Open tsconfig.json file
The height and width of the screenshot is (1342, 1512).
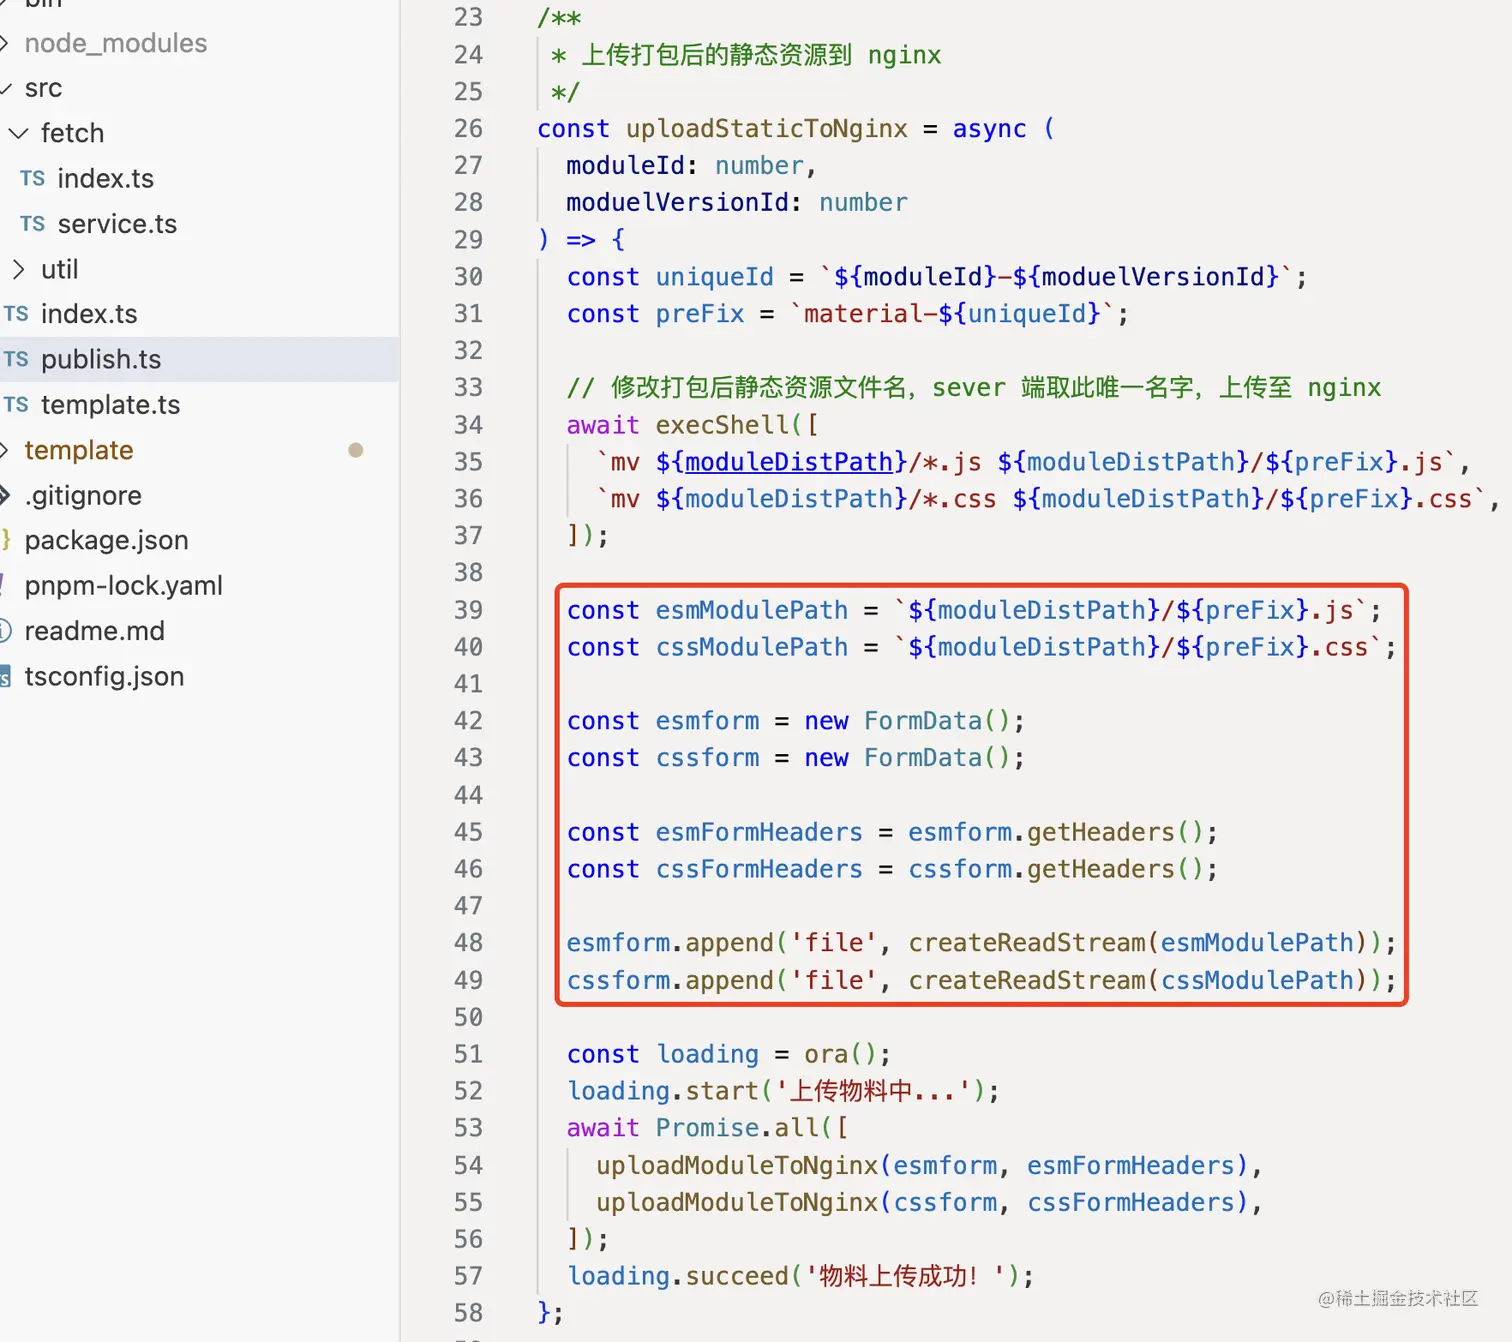coord(104,676)
